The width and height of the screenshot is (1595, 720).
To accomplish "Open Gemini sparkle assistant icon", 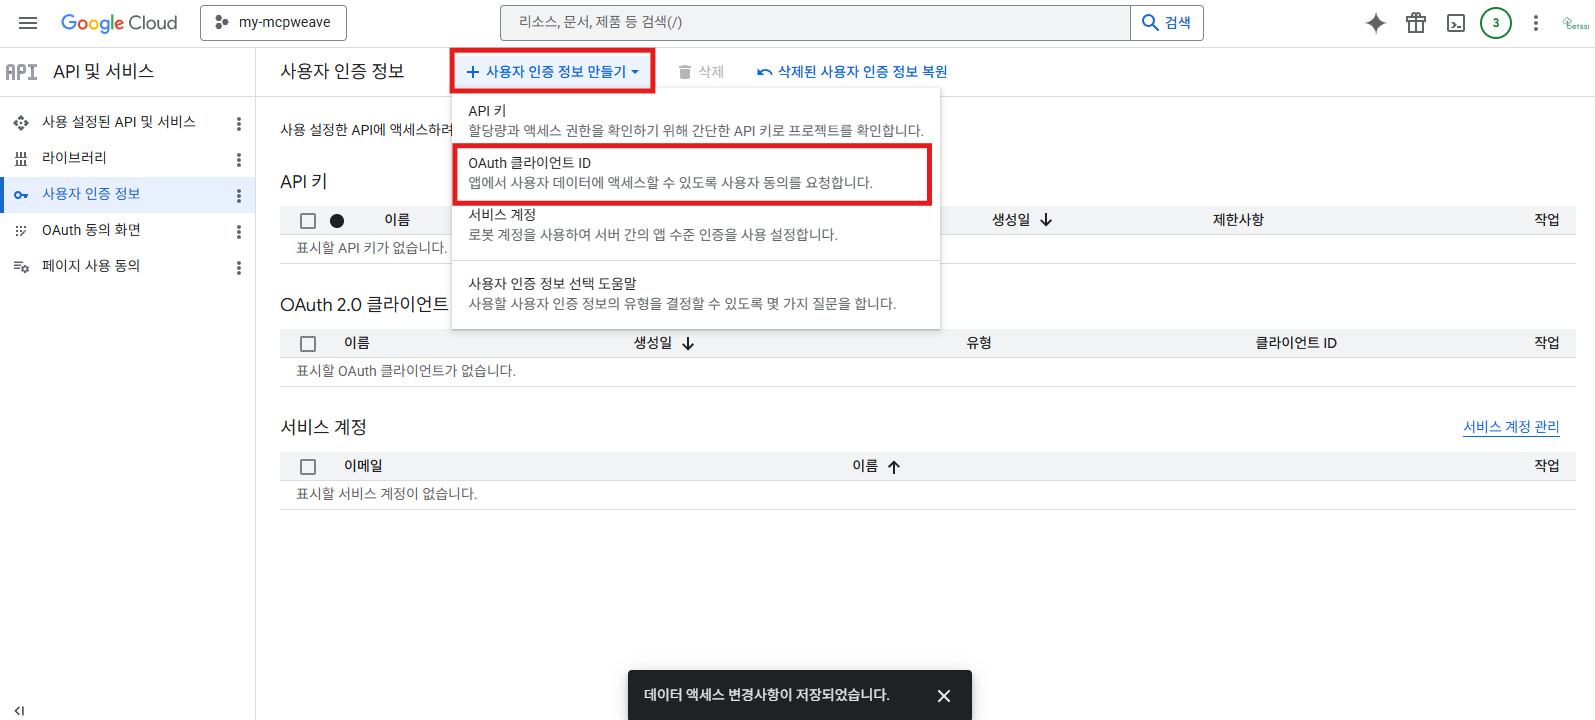I will click(1376, 23).
